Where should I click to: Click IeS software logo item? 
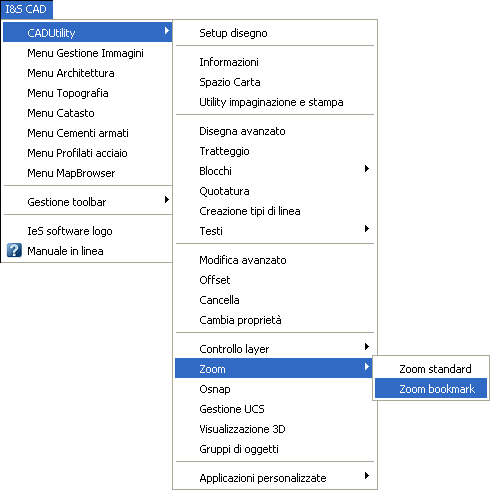click(88, 231)
